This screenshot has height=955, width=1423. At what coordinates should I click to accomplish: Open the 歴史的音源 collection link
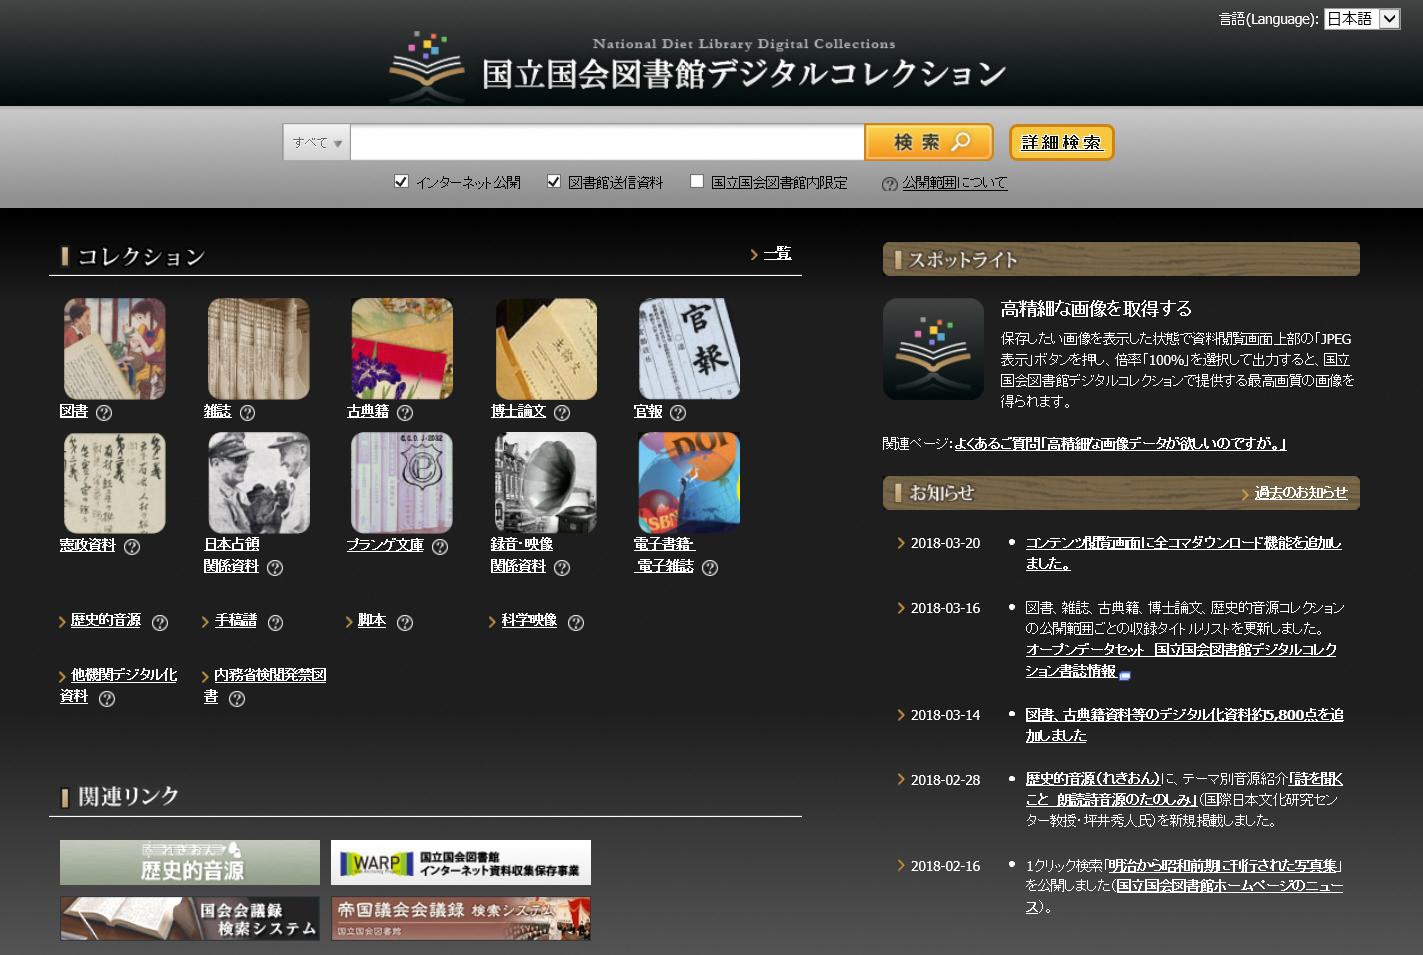tap(106, 620)
